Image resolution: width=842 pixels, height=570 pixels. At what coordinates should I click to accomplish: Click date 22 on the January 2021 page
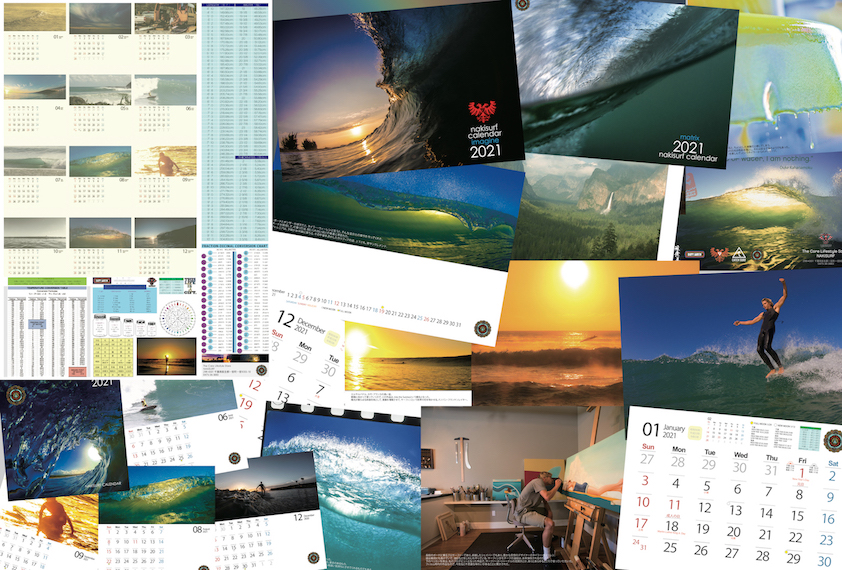tap(796, 537)
